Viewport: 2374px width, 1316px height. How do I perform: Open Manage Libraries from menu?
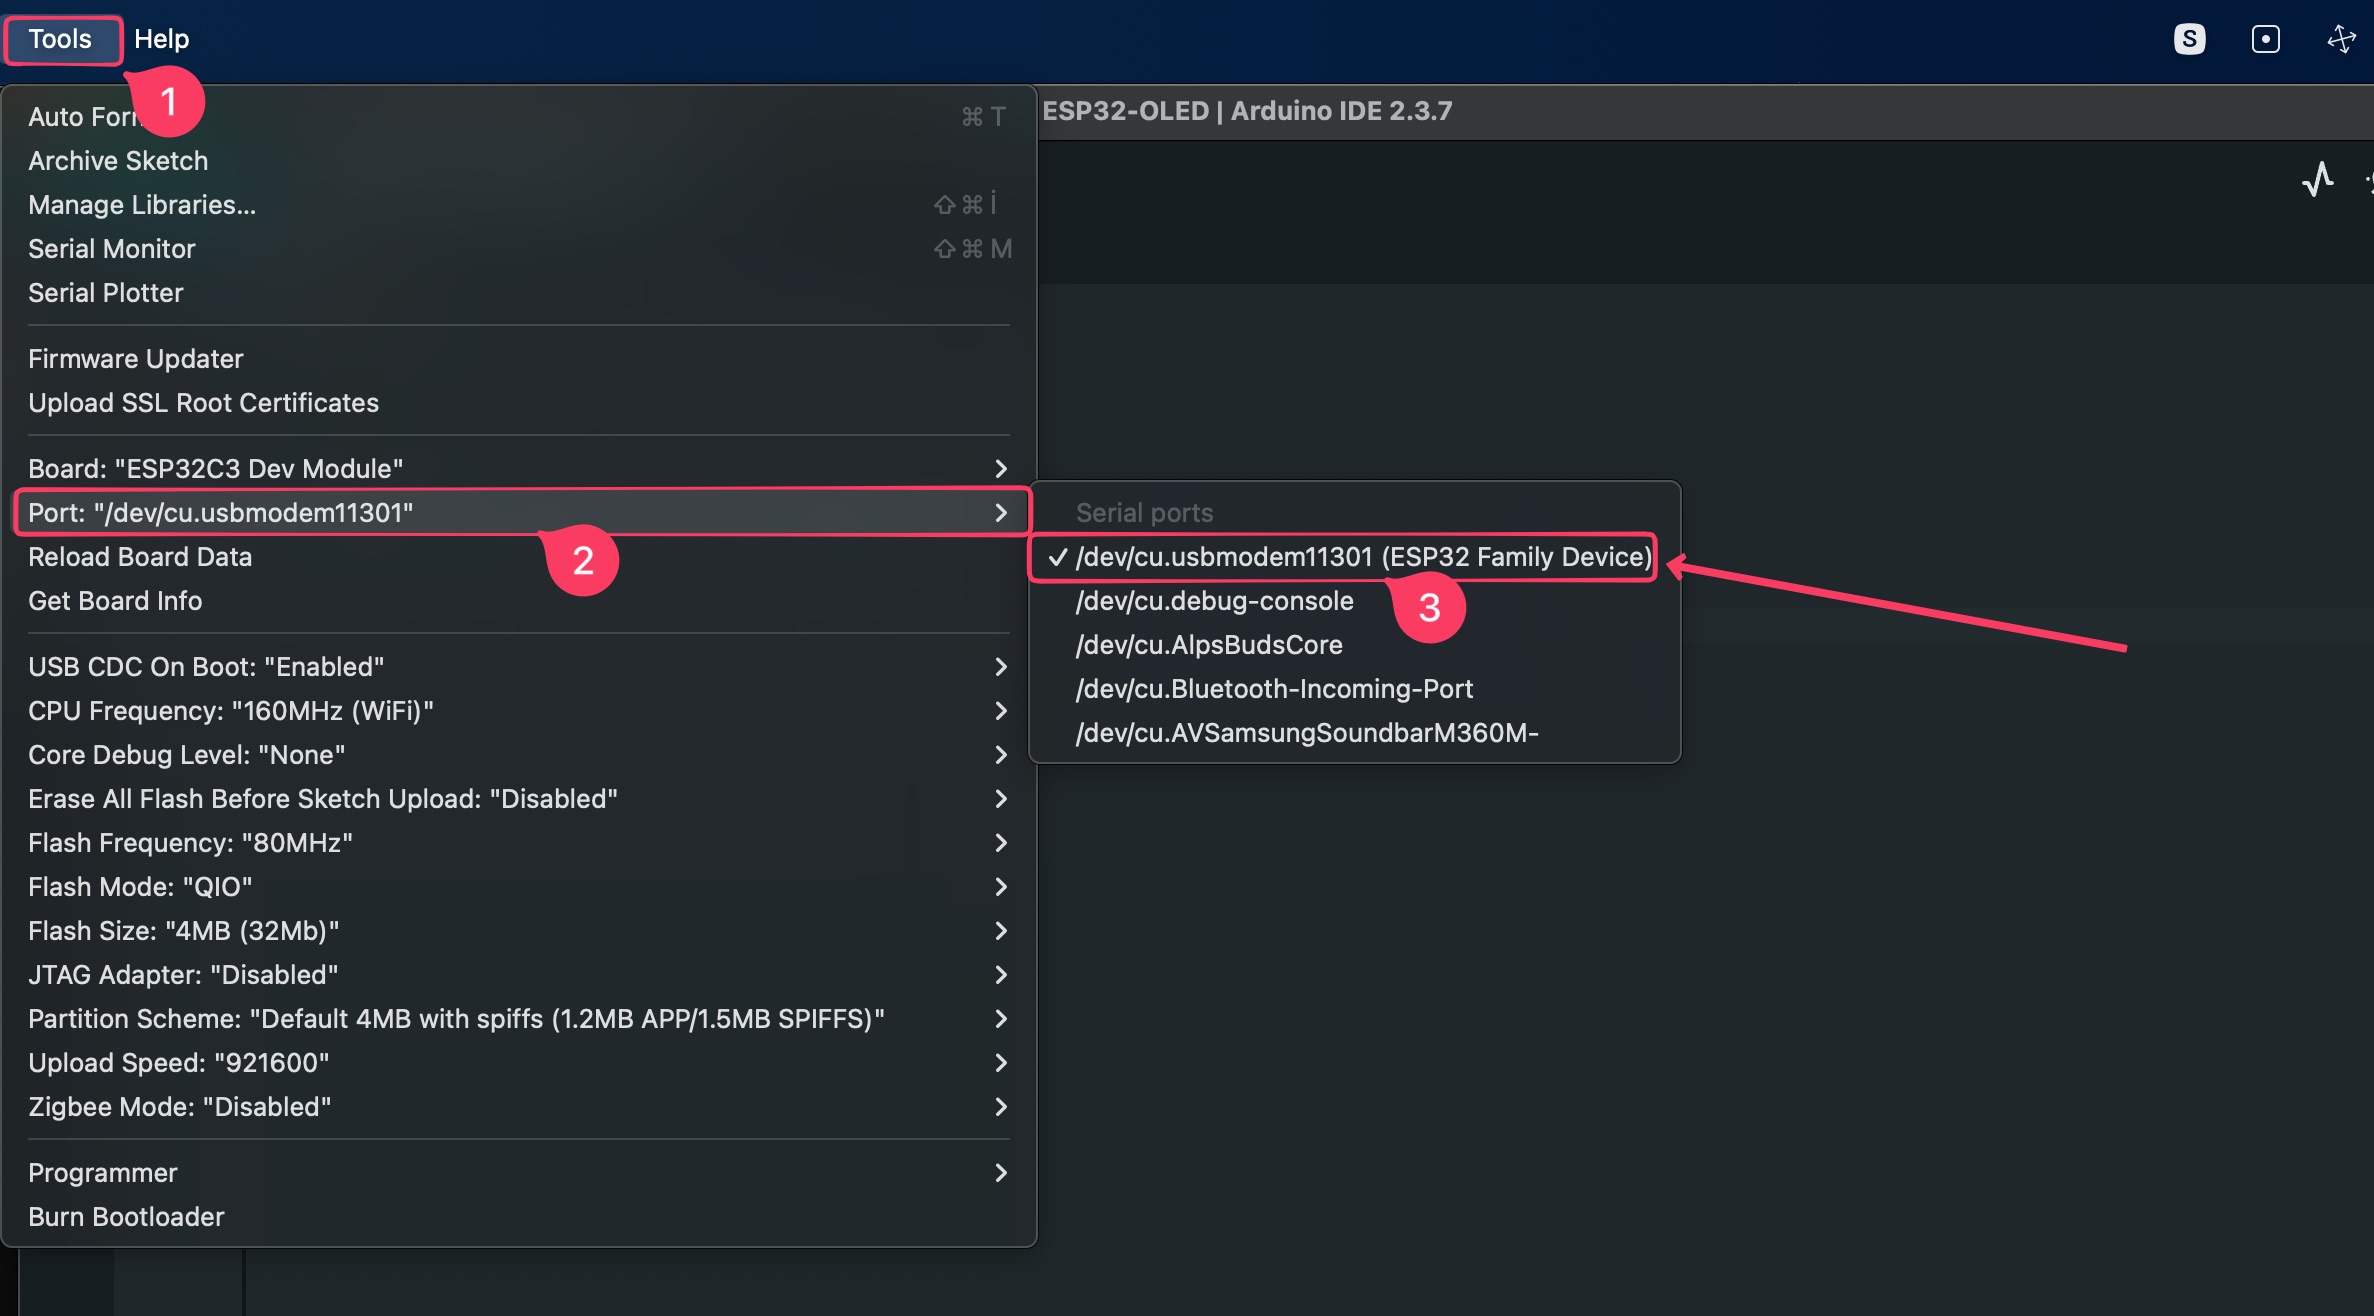[142, 205]
